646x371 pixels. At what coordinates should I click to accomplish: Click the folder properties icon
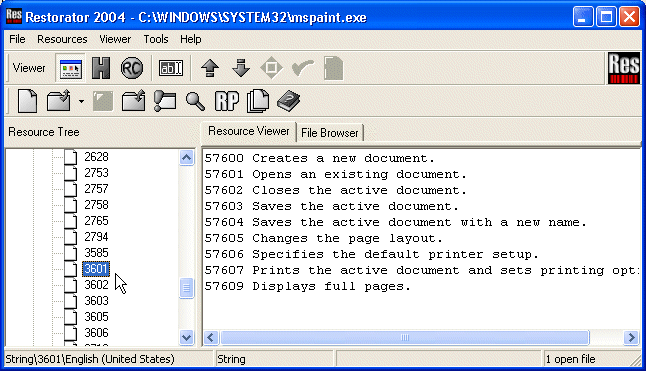tap(165, 101)
